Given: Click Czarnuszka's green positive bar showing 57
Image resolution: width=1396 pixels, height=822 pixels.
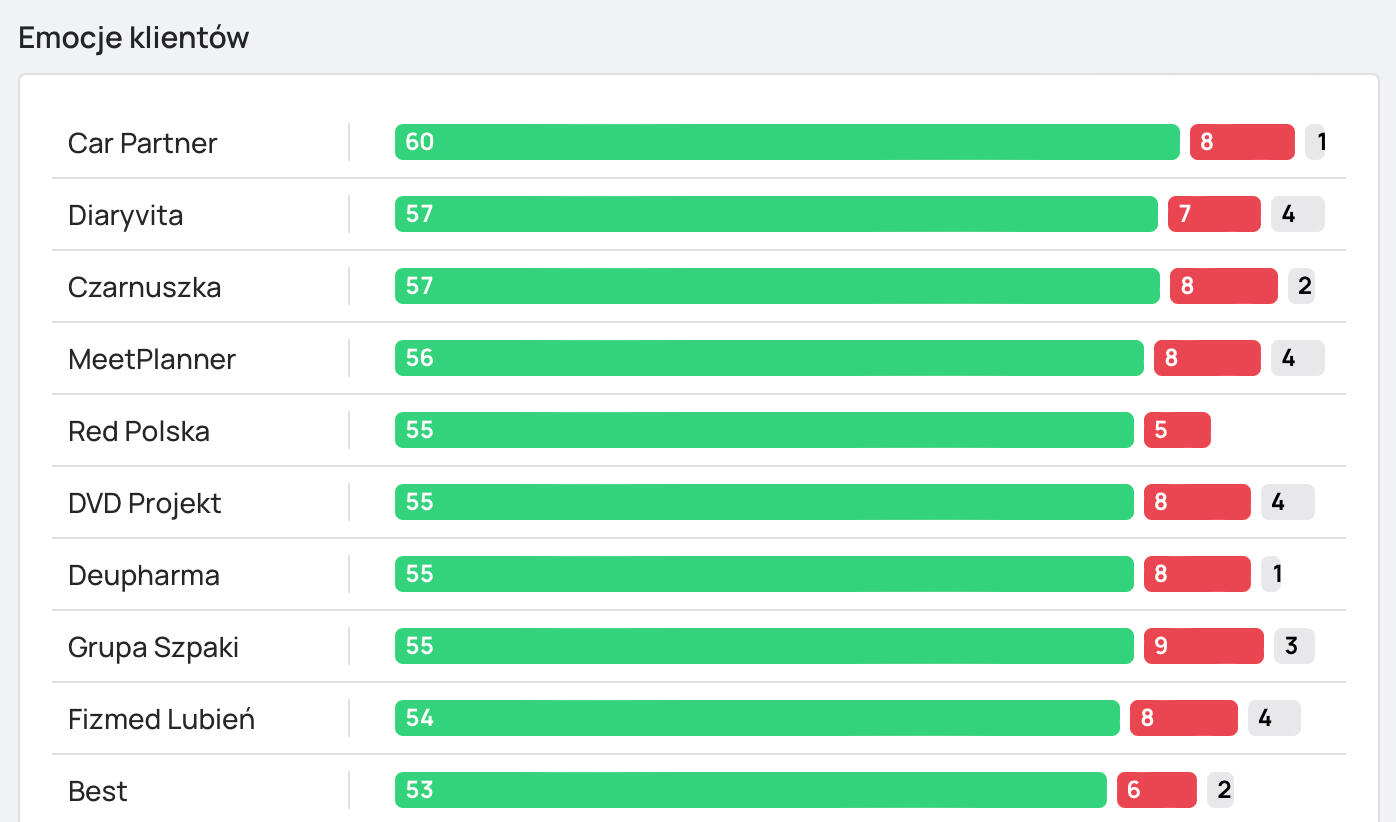Looking at the screenshot, I should pos(777,286).
